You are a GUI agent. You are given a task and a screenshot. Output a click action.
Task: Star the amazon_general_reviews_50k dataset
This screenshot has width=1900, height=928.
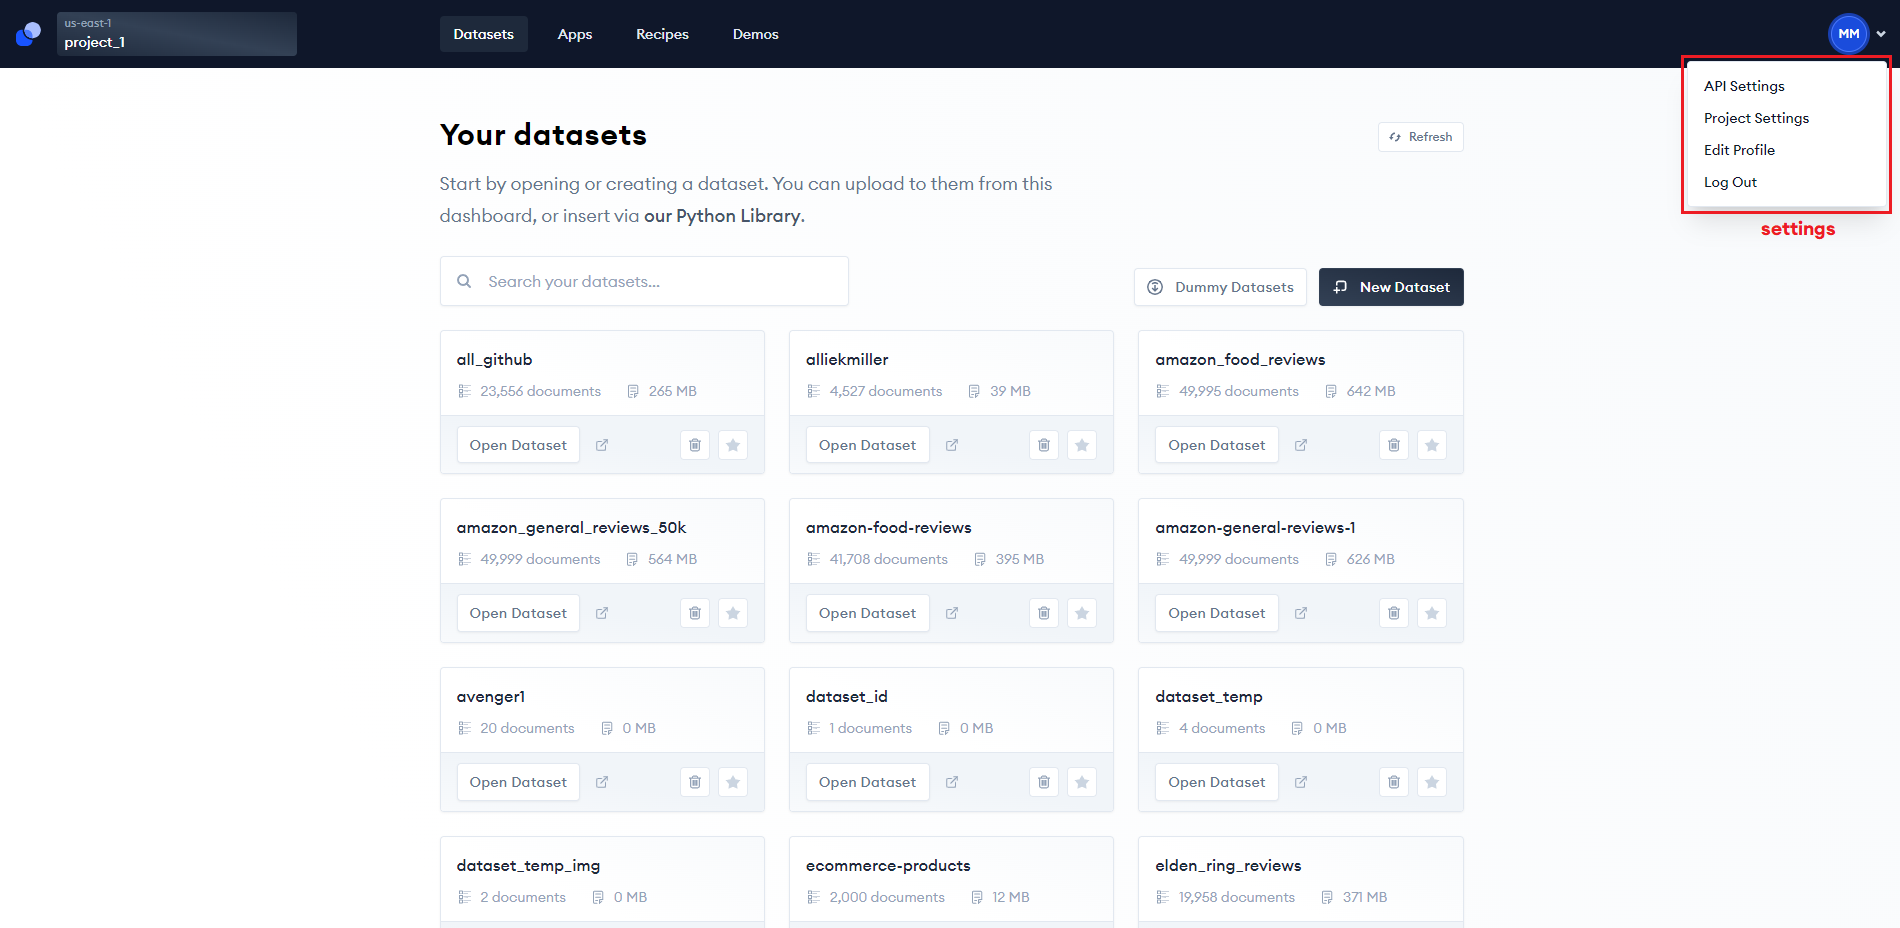click(733, 613)
